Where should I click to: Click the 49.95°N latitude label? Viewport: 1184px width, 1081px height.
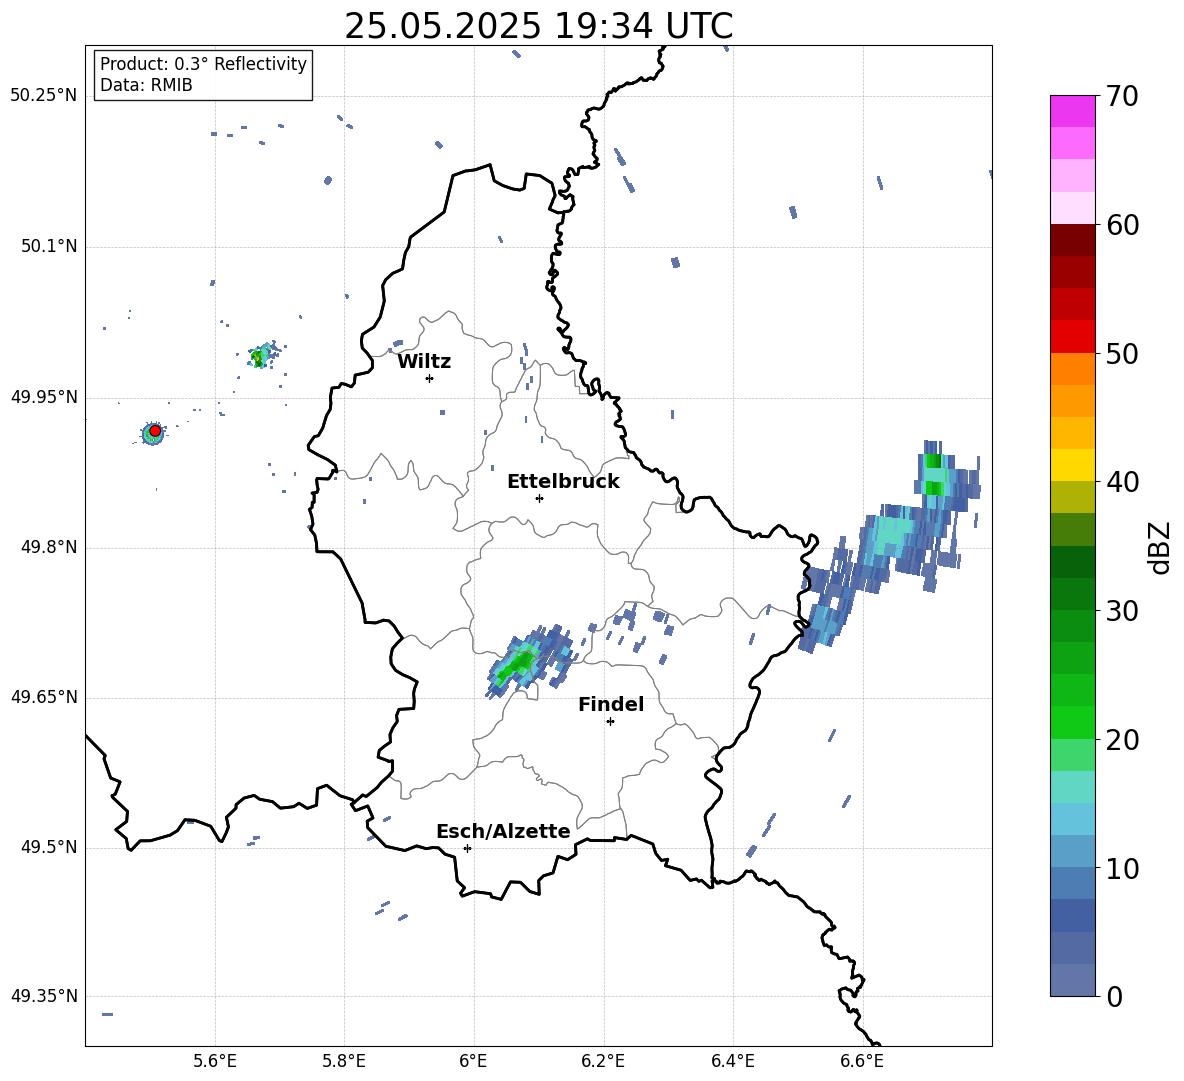click(x=44, y=397)
